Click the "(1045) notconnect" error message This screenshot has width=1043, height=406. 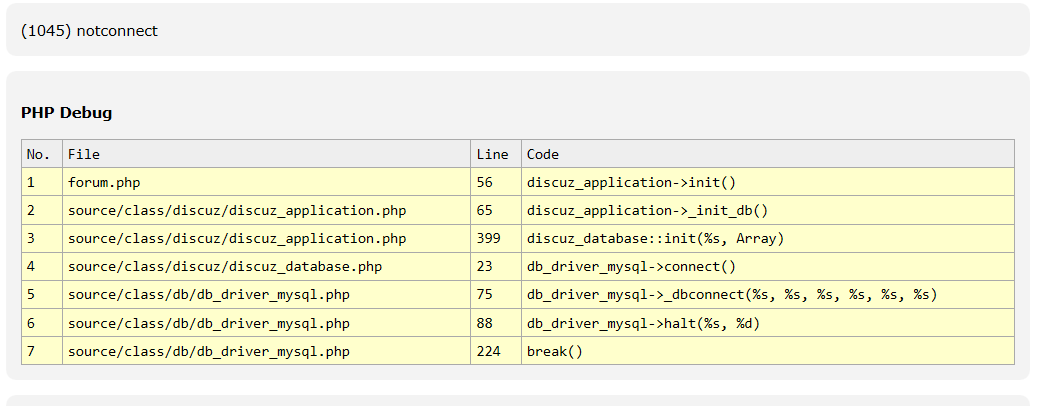(x=89, y=31)
